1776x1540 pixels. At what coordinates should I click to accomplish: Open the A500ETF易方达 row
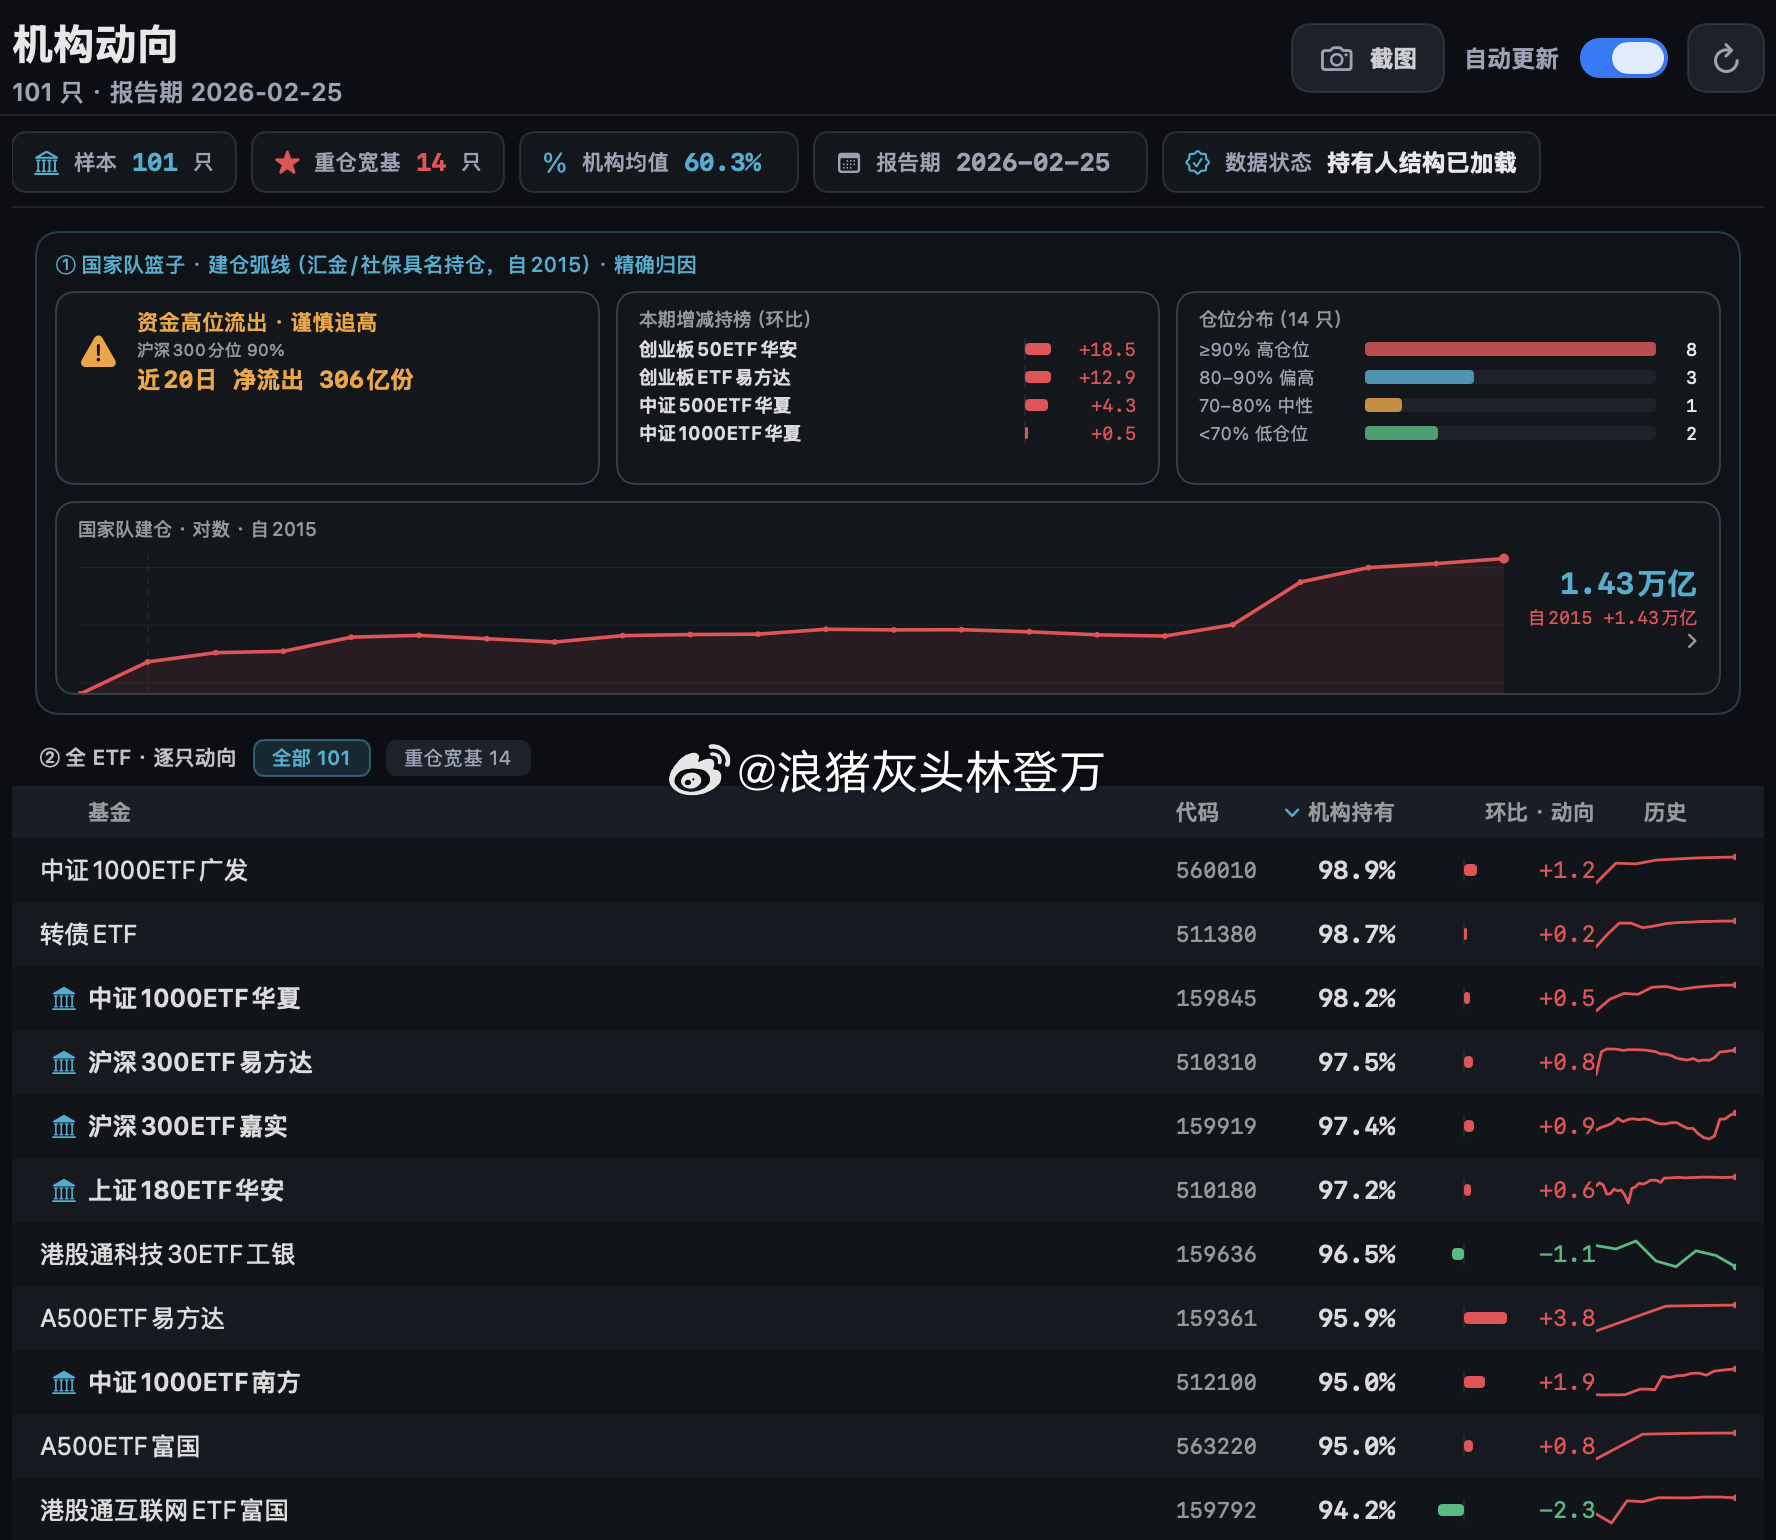click(x=888, y=1318)
